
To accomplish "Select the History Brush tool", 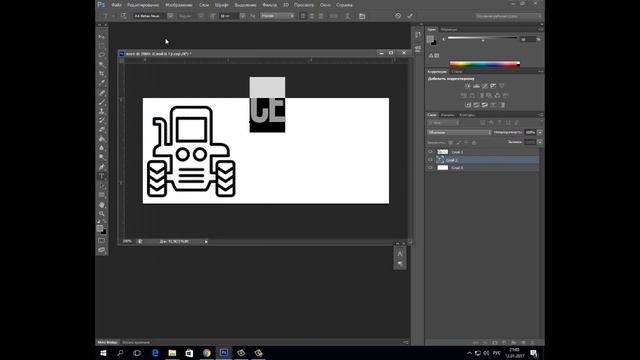I will click(x=102, y=120).
